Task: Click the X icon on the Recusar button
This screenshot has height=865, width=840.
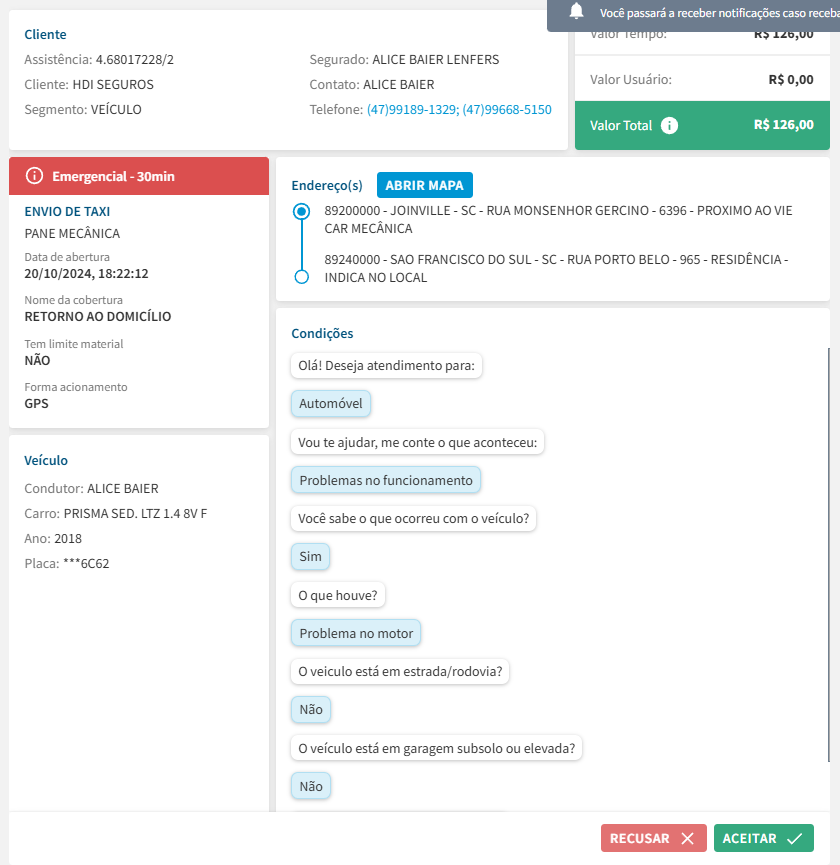Action: point(687,839)
